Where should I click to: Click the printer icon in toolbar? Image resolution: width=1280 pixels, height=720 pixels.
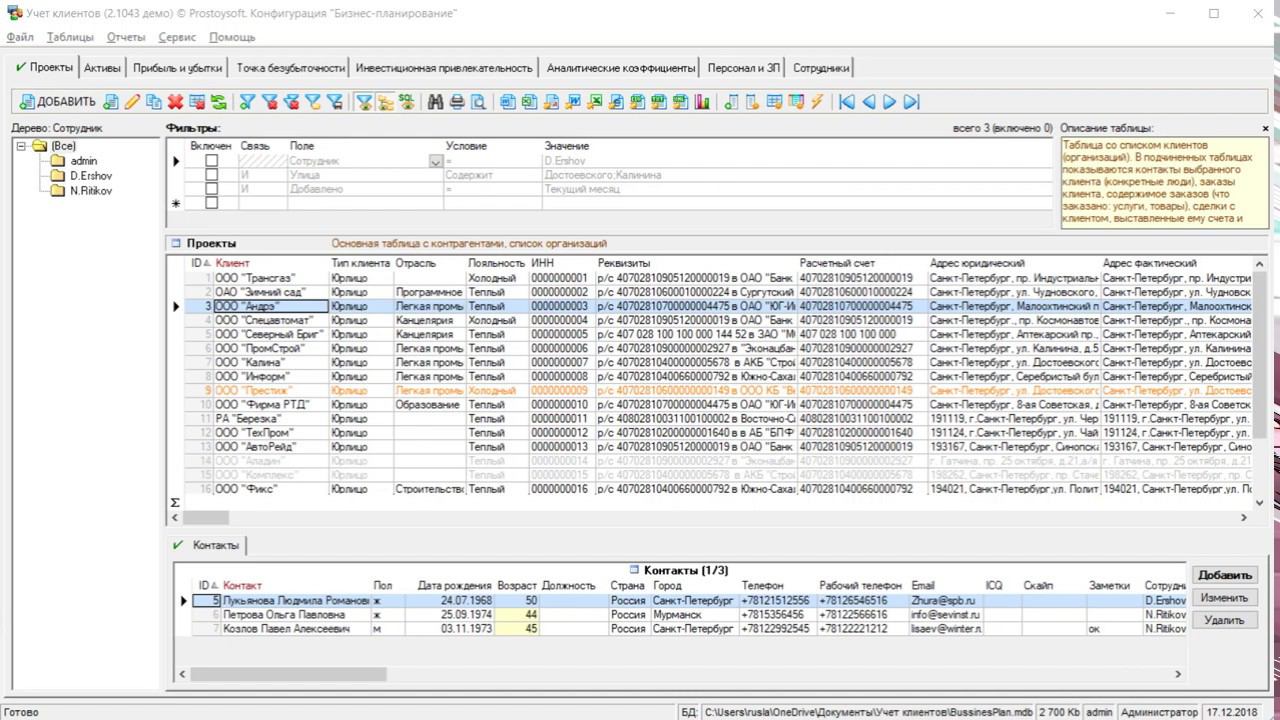tap(457, 102)
